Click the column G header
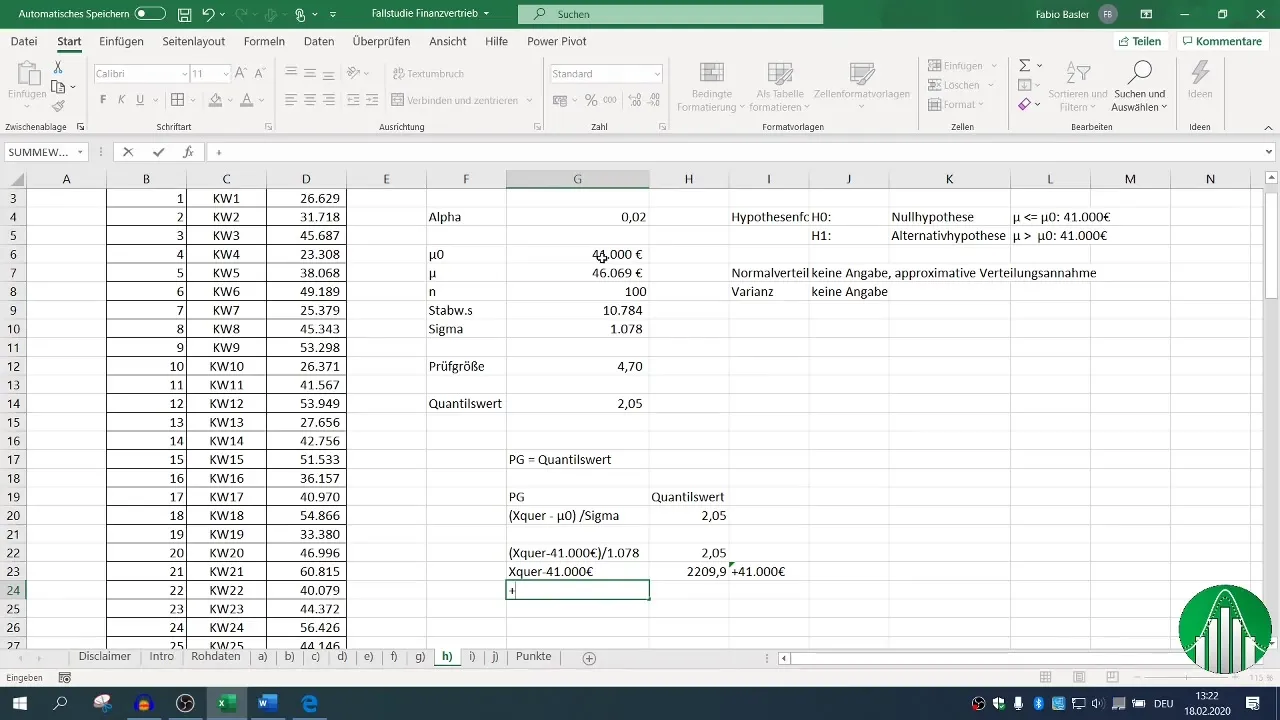The width and height of the screenshot is (1280, 720). [577, 179]
